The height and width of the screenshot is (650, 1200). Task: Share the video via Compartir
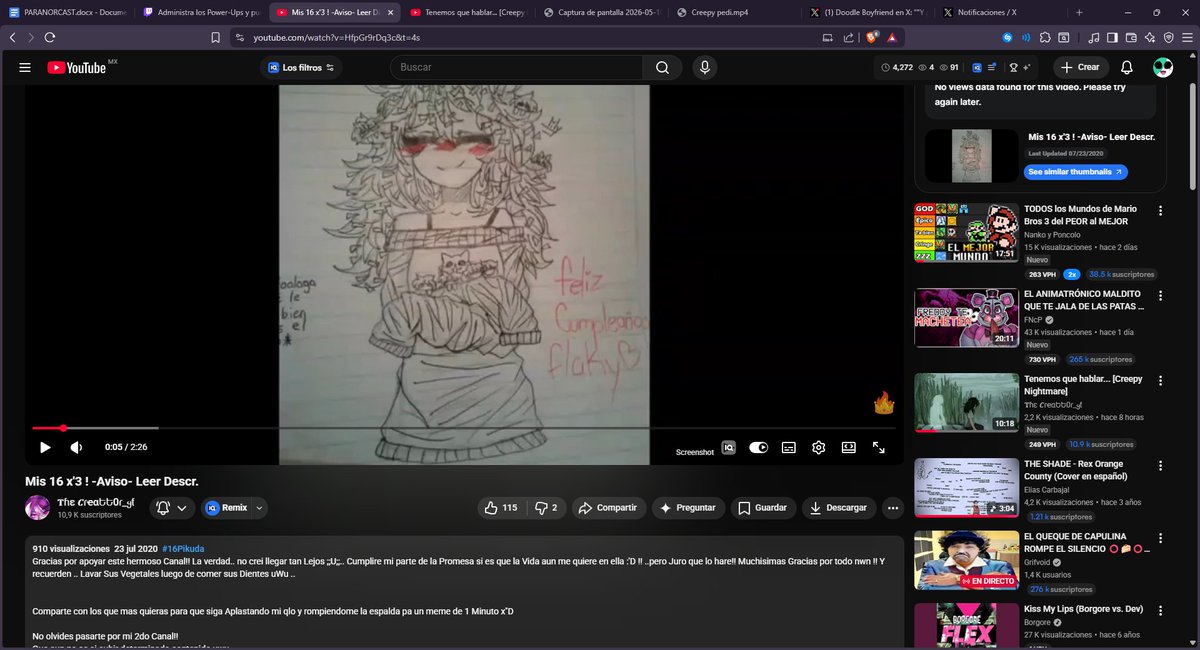click(607, 508)
